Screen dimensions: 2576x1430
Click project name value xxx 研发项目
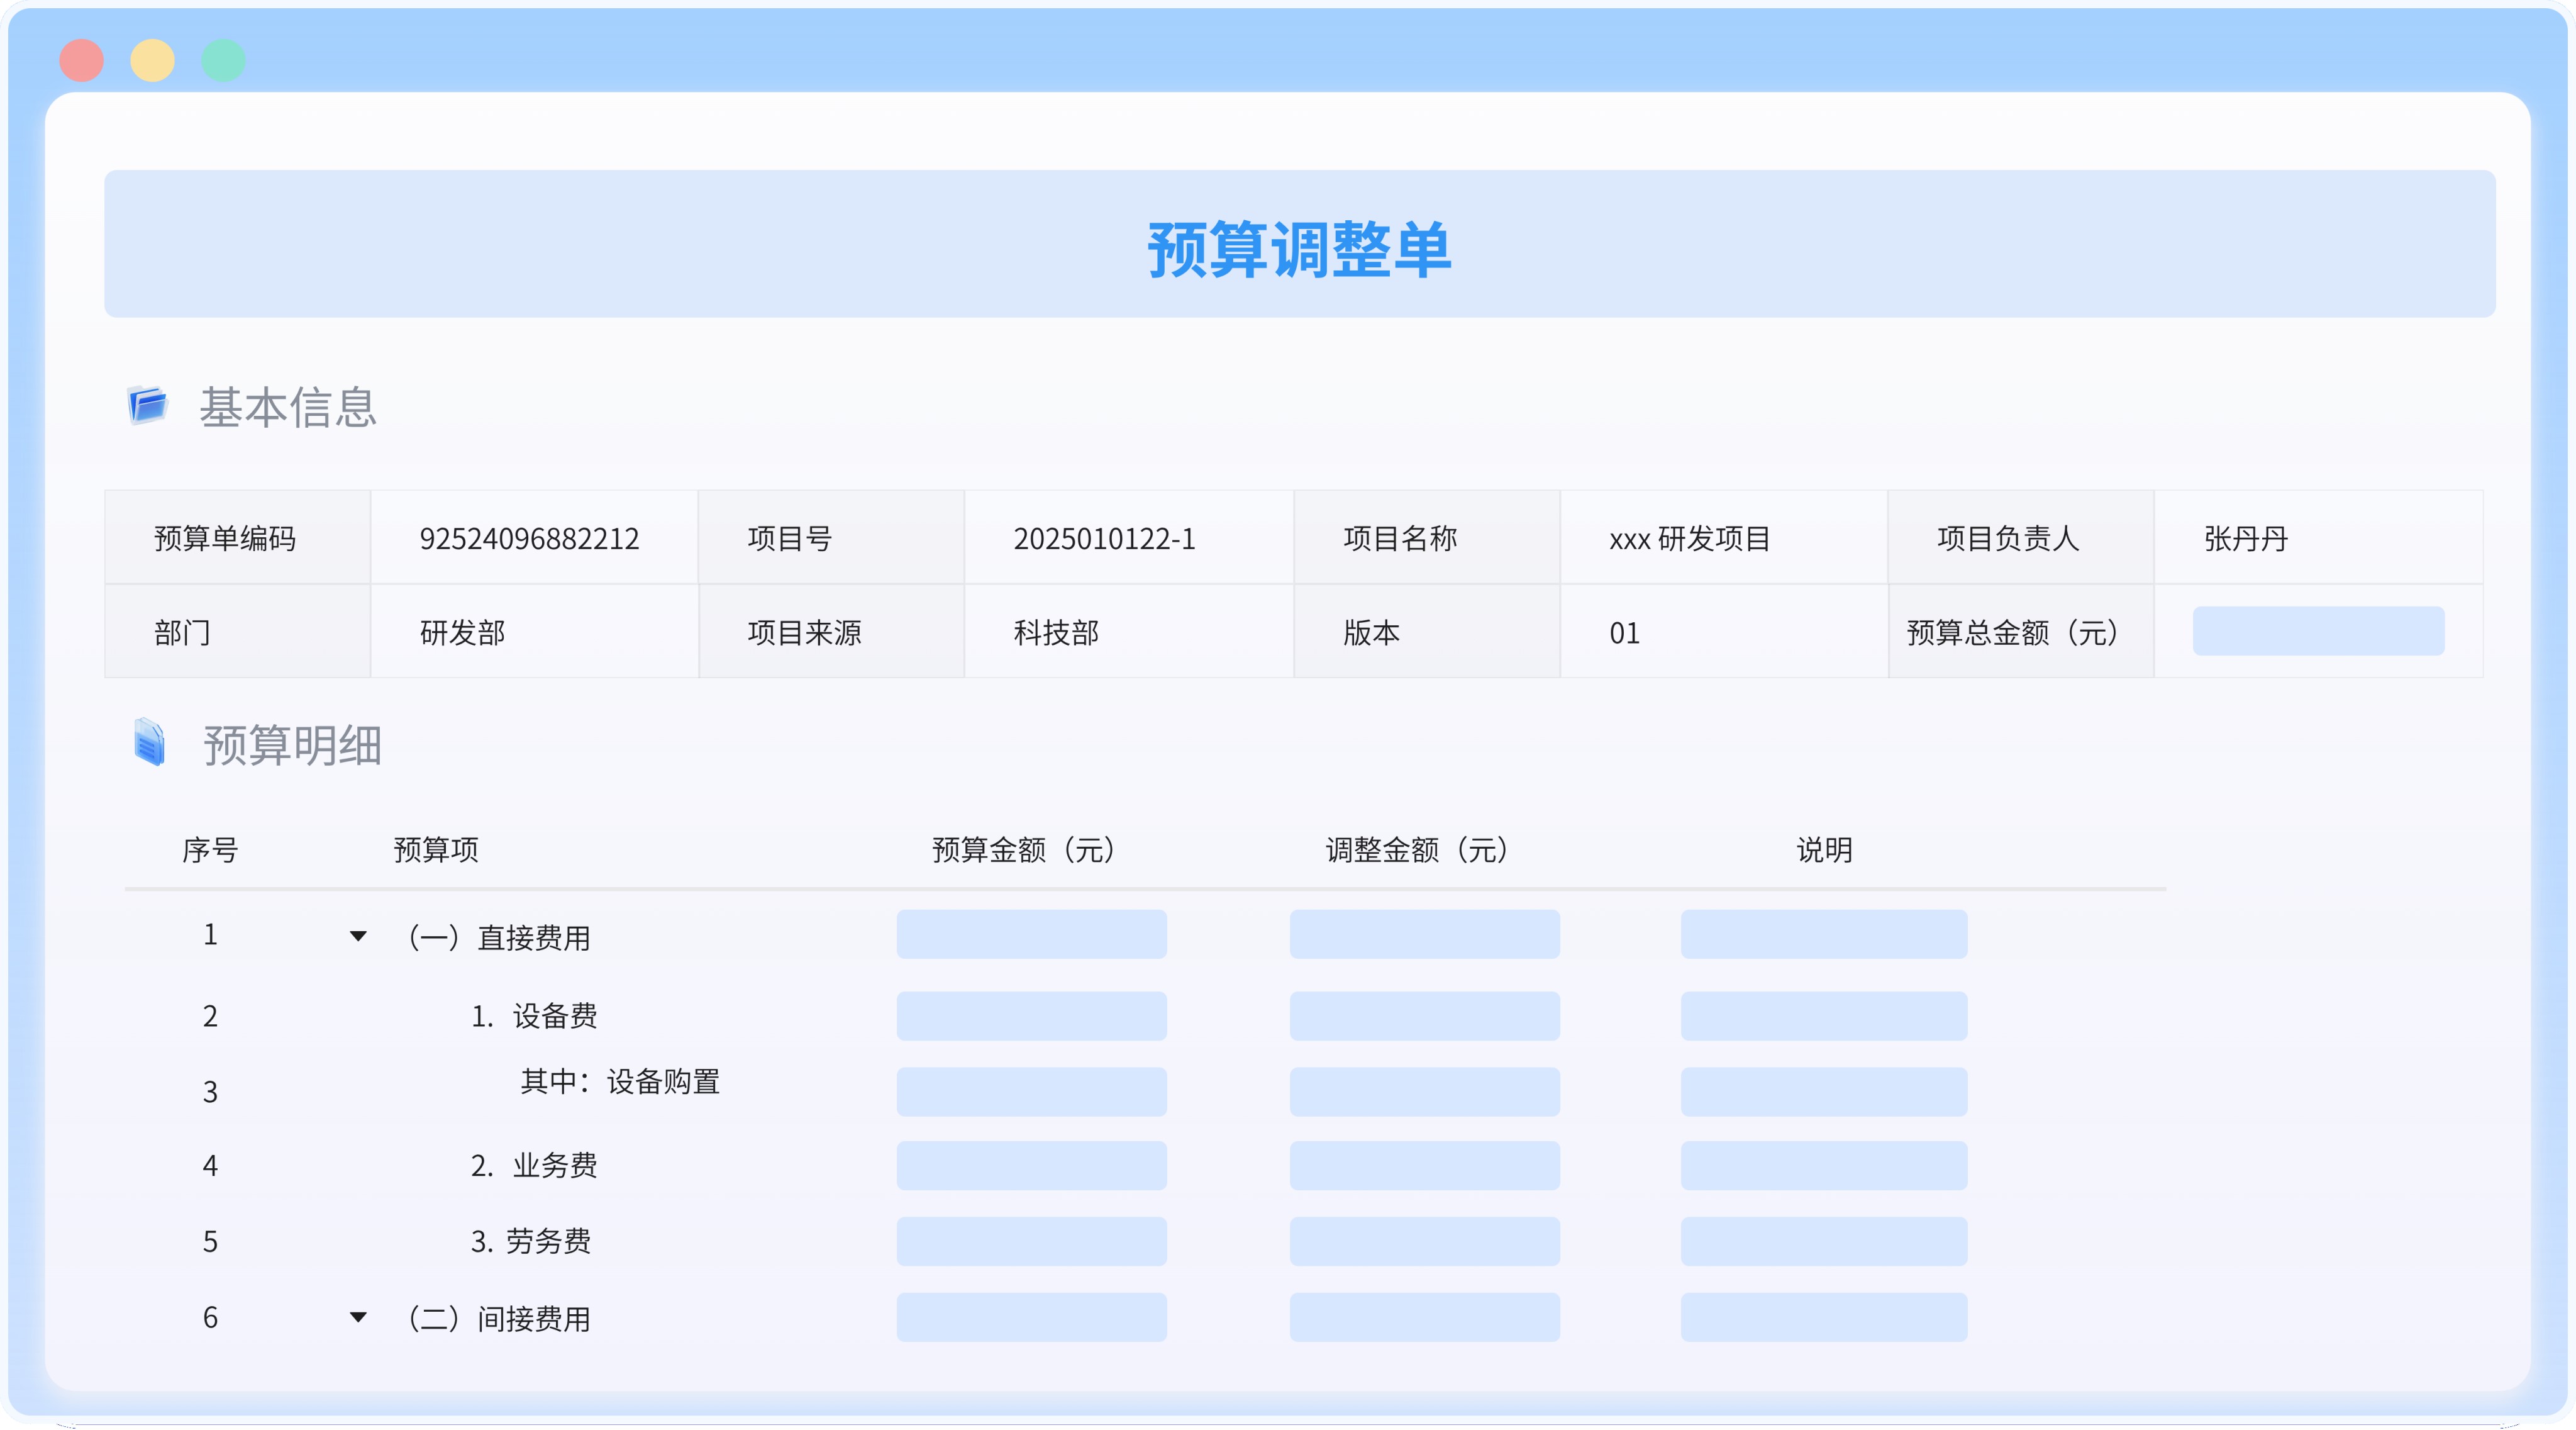[x=1689, y=539]
